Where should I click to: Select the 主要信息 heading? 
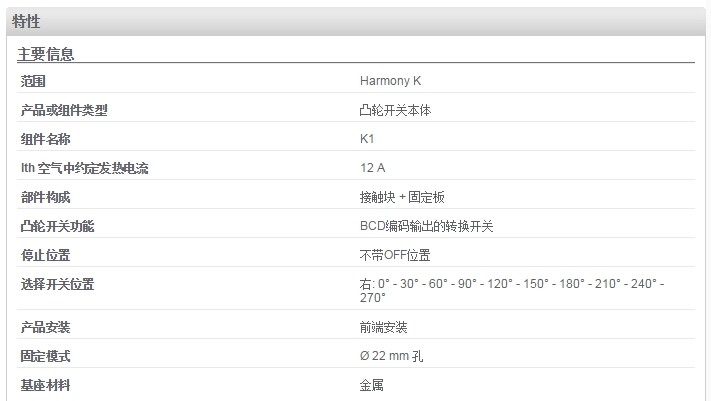[45, 54]
